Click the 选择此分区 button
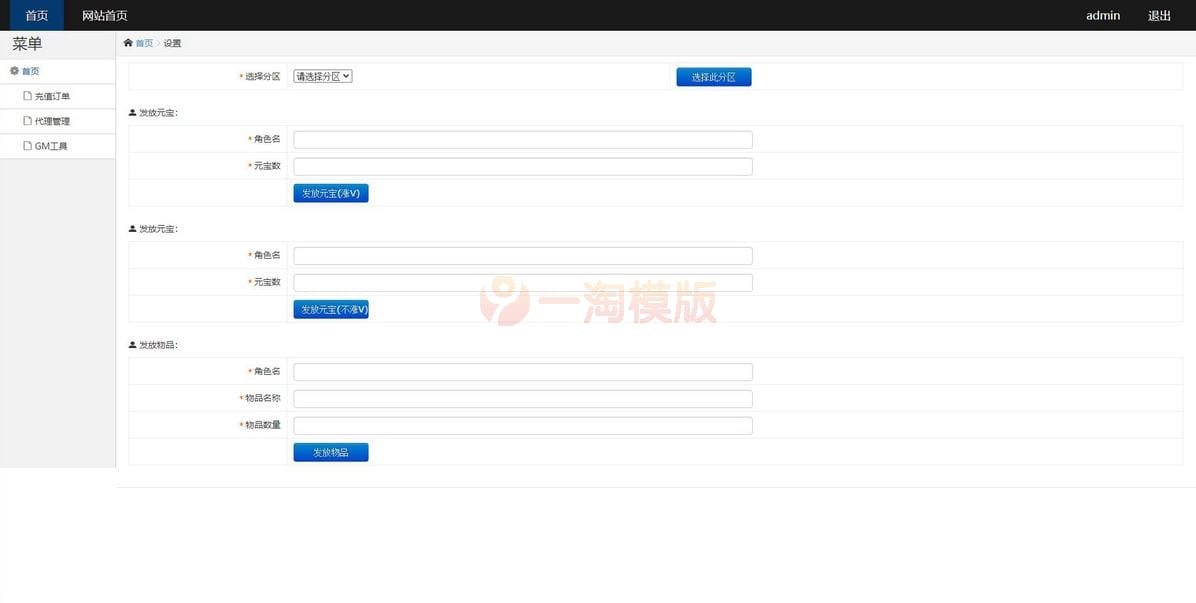The height and width of the screenshot is (603, 1196). (713, 76)
